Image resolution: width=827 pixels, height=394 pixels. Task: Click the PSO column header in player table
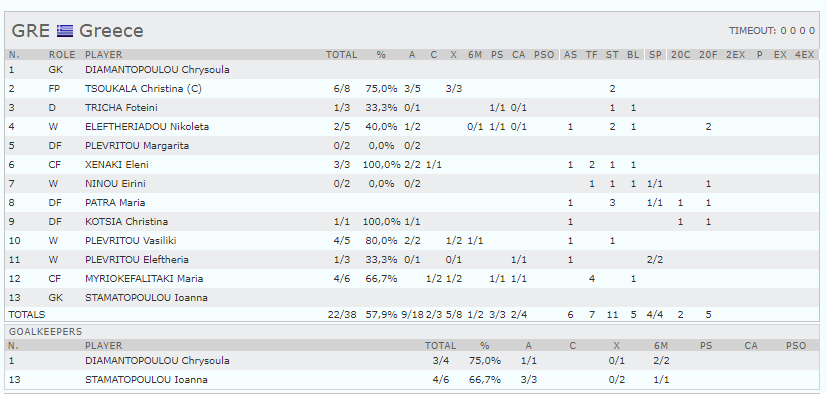click(544, 55)
